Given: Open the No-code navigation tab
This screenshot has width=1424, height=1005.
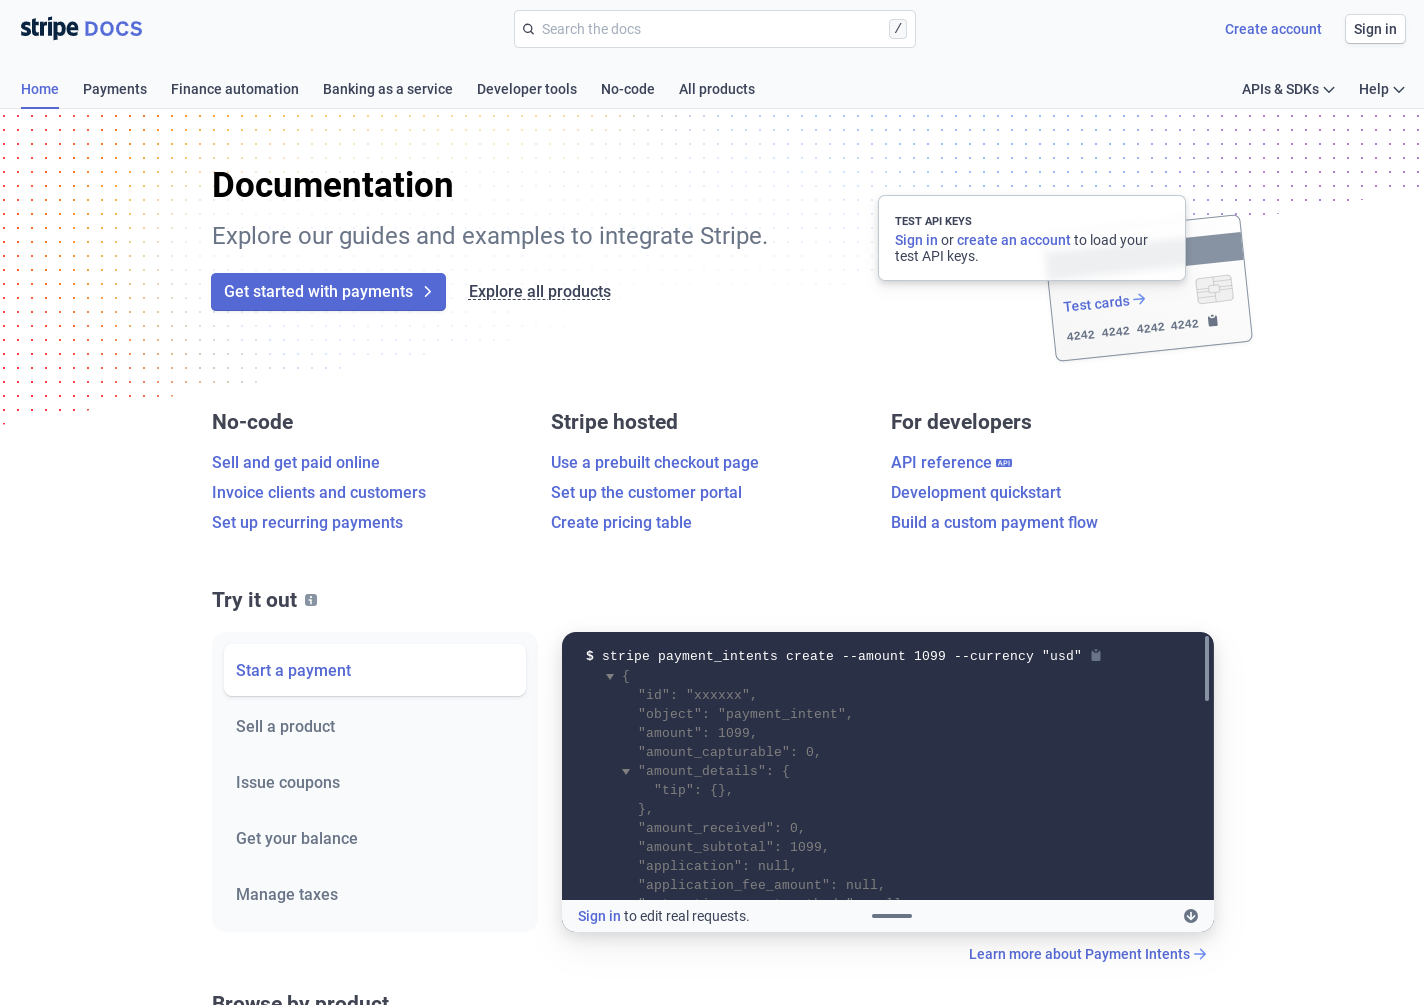Looking at the screenshot, I should pos(628,89).
